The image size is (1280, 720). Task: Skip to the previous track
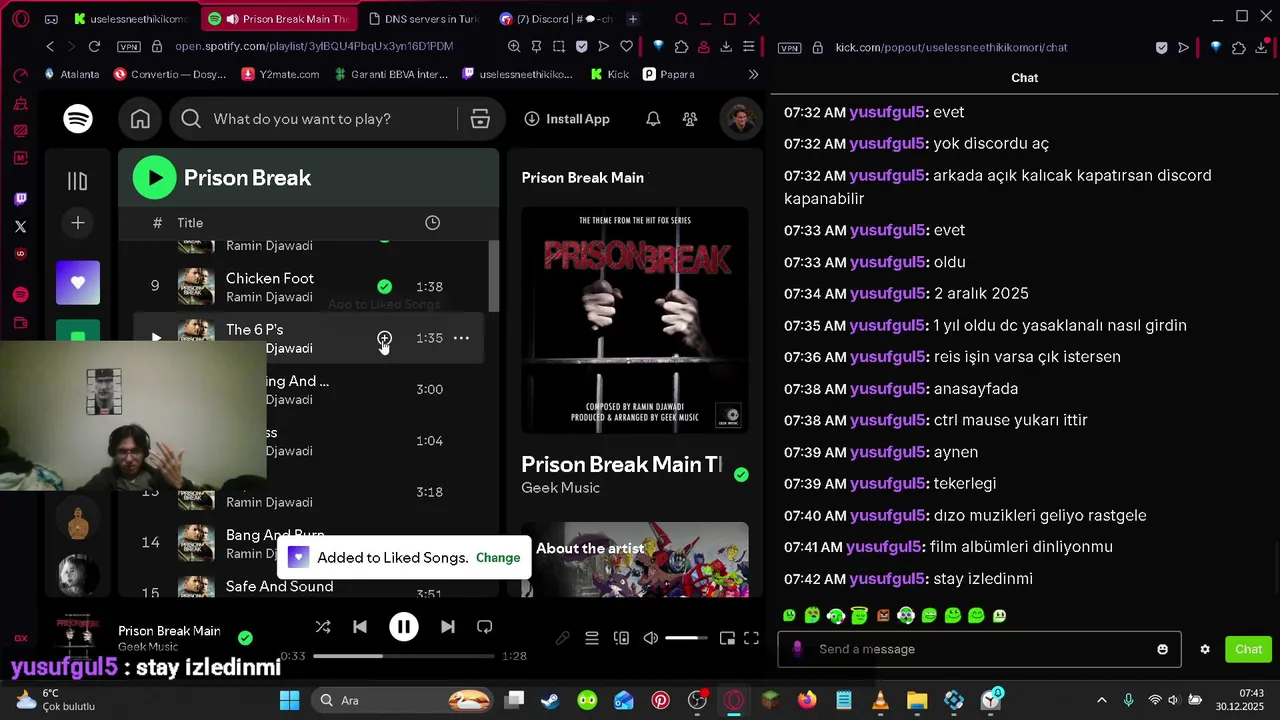[x=360, y=627]
